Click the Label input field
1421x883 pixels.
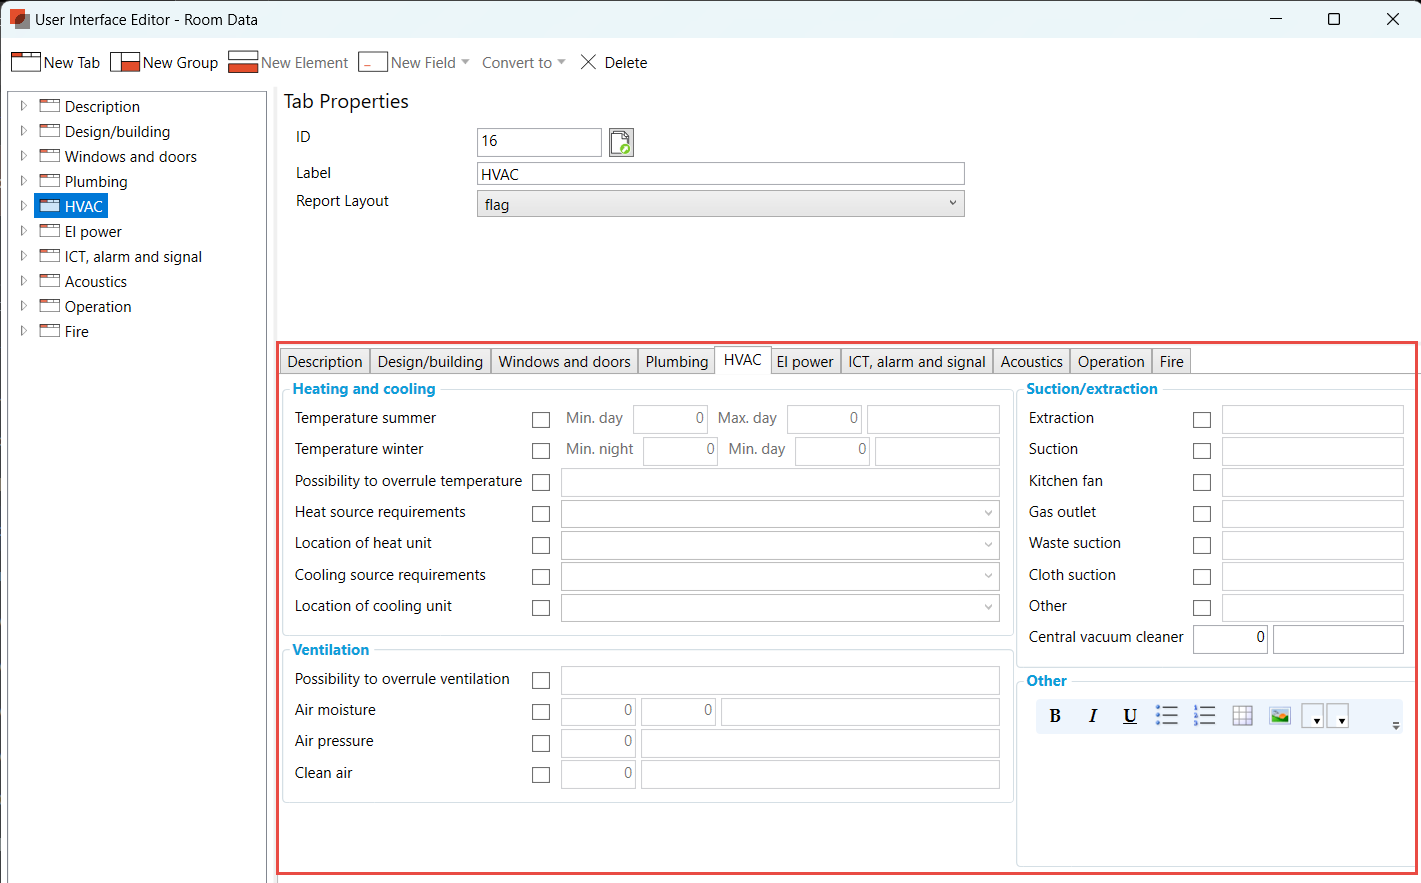[x=720, y=173]
